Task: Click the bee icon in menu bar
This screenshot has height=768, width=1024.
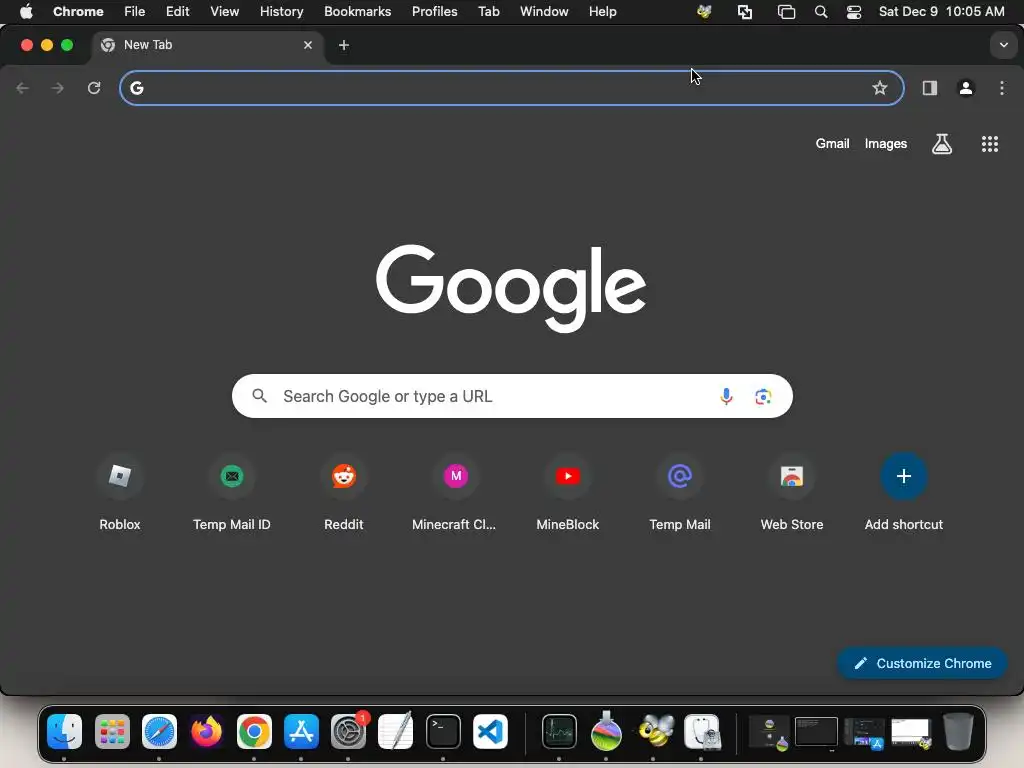Action: click(x=704, y=12)
